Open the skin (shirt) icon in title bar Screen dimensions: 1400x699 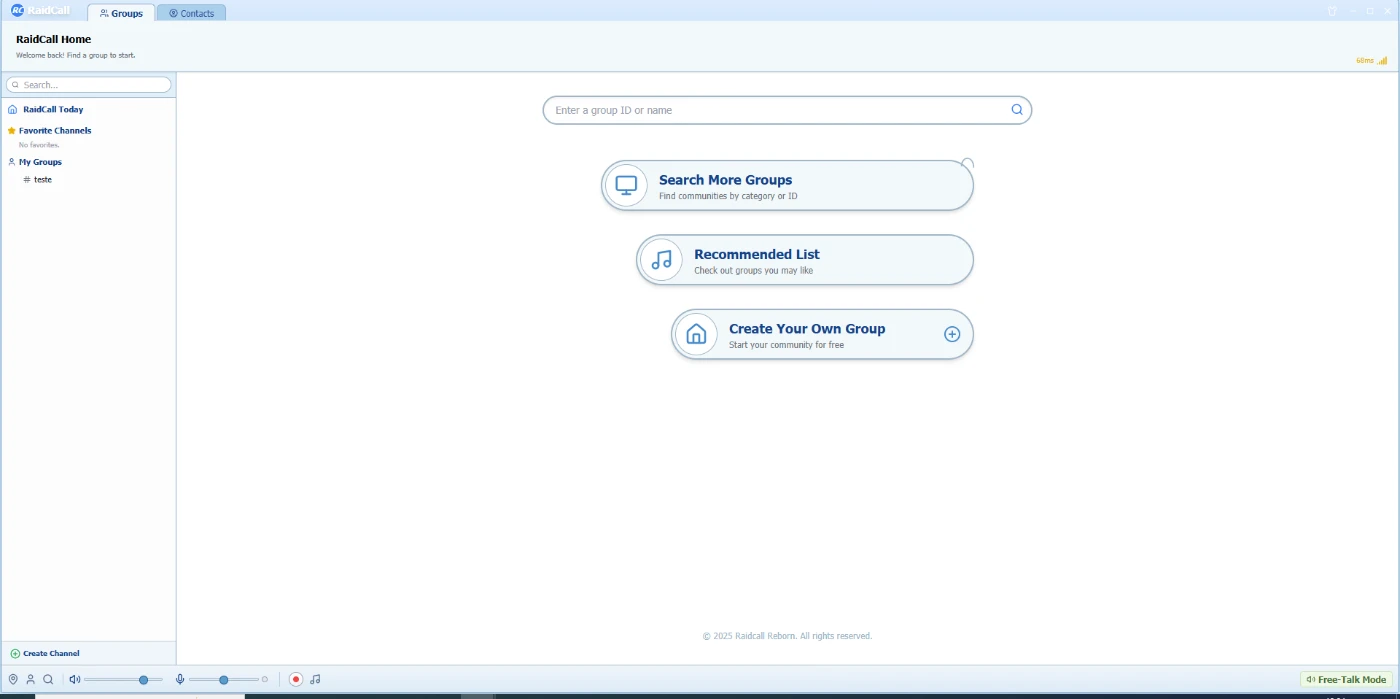1332,12
